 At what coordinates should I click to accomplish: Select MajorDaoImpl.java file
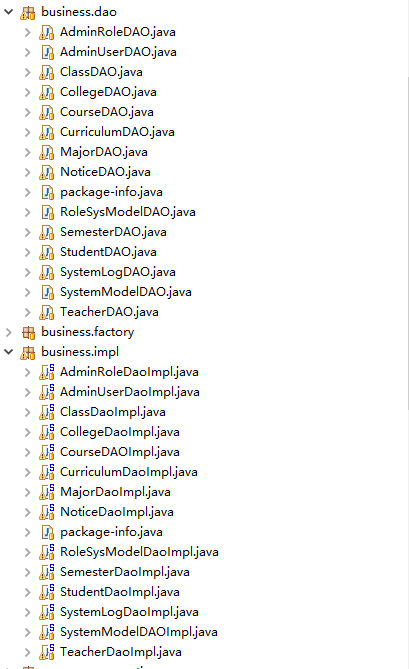(x=115, y=492)
